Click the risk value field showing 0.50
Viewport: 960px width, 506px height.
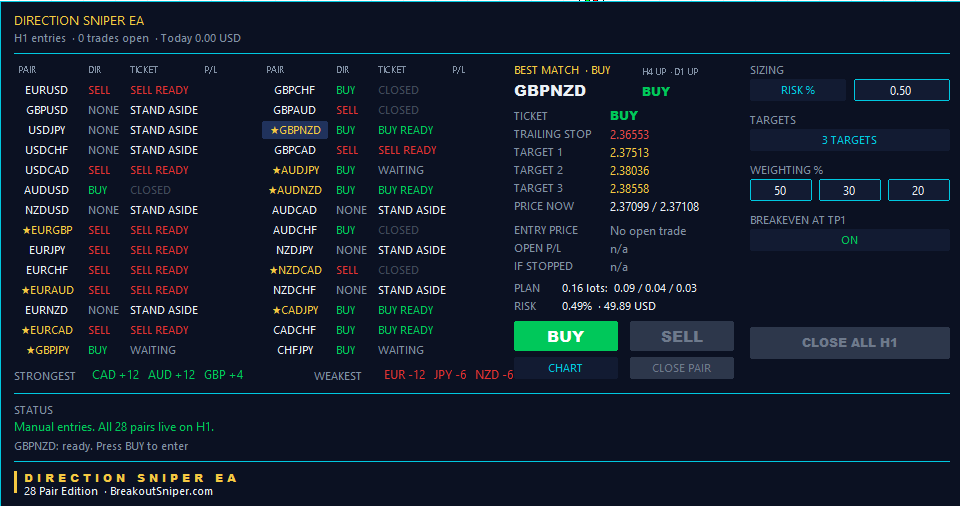pyautogui.click(x=901, y=90)
